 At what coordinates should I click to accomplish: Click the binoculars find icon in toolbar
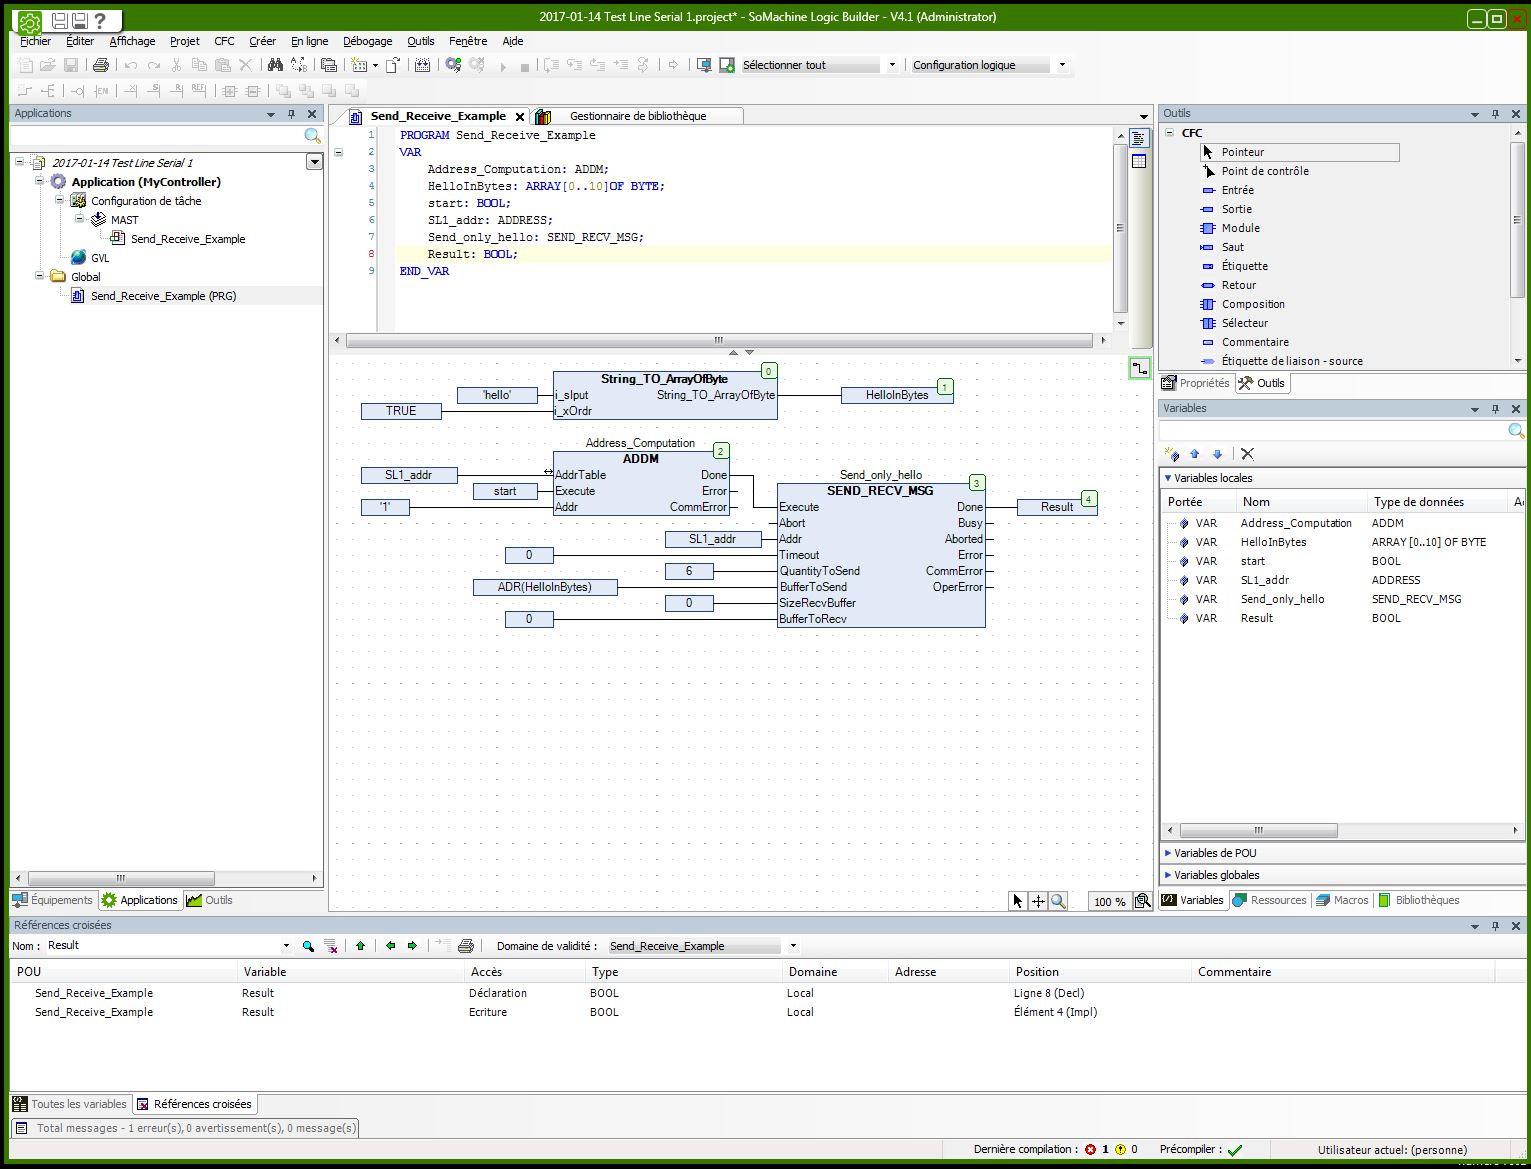pos(275,65)
